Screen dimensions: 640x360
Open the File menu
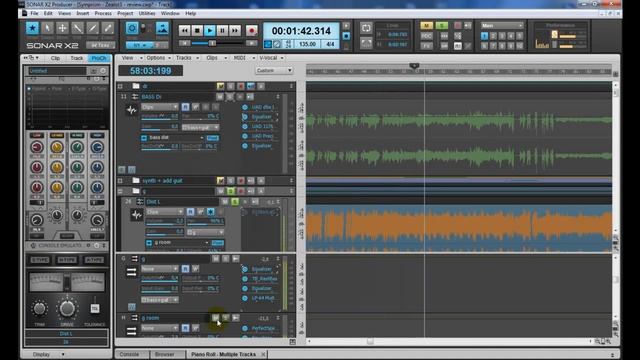click(35, 13)
